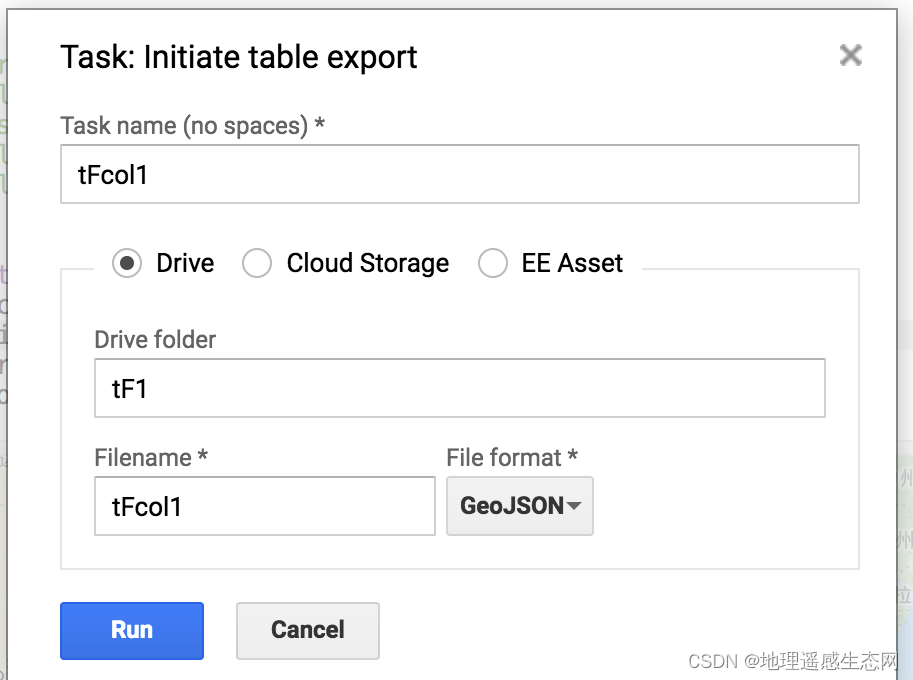The width and height of the screenshot is (913, 680).
Task: Click the Drive folder label
Action: click(x=155, y=339)
